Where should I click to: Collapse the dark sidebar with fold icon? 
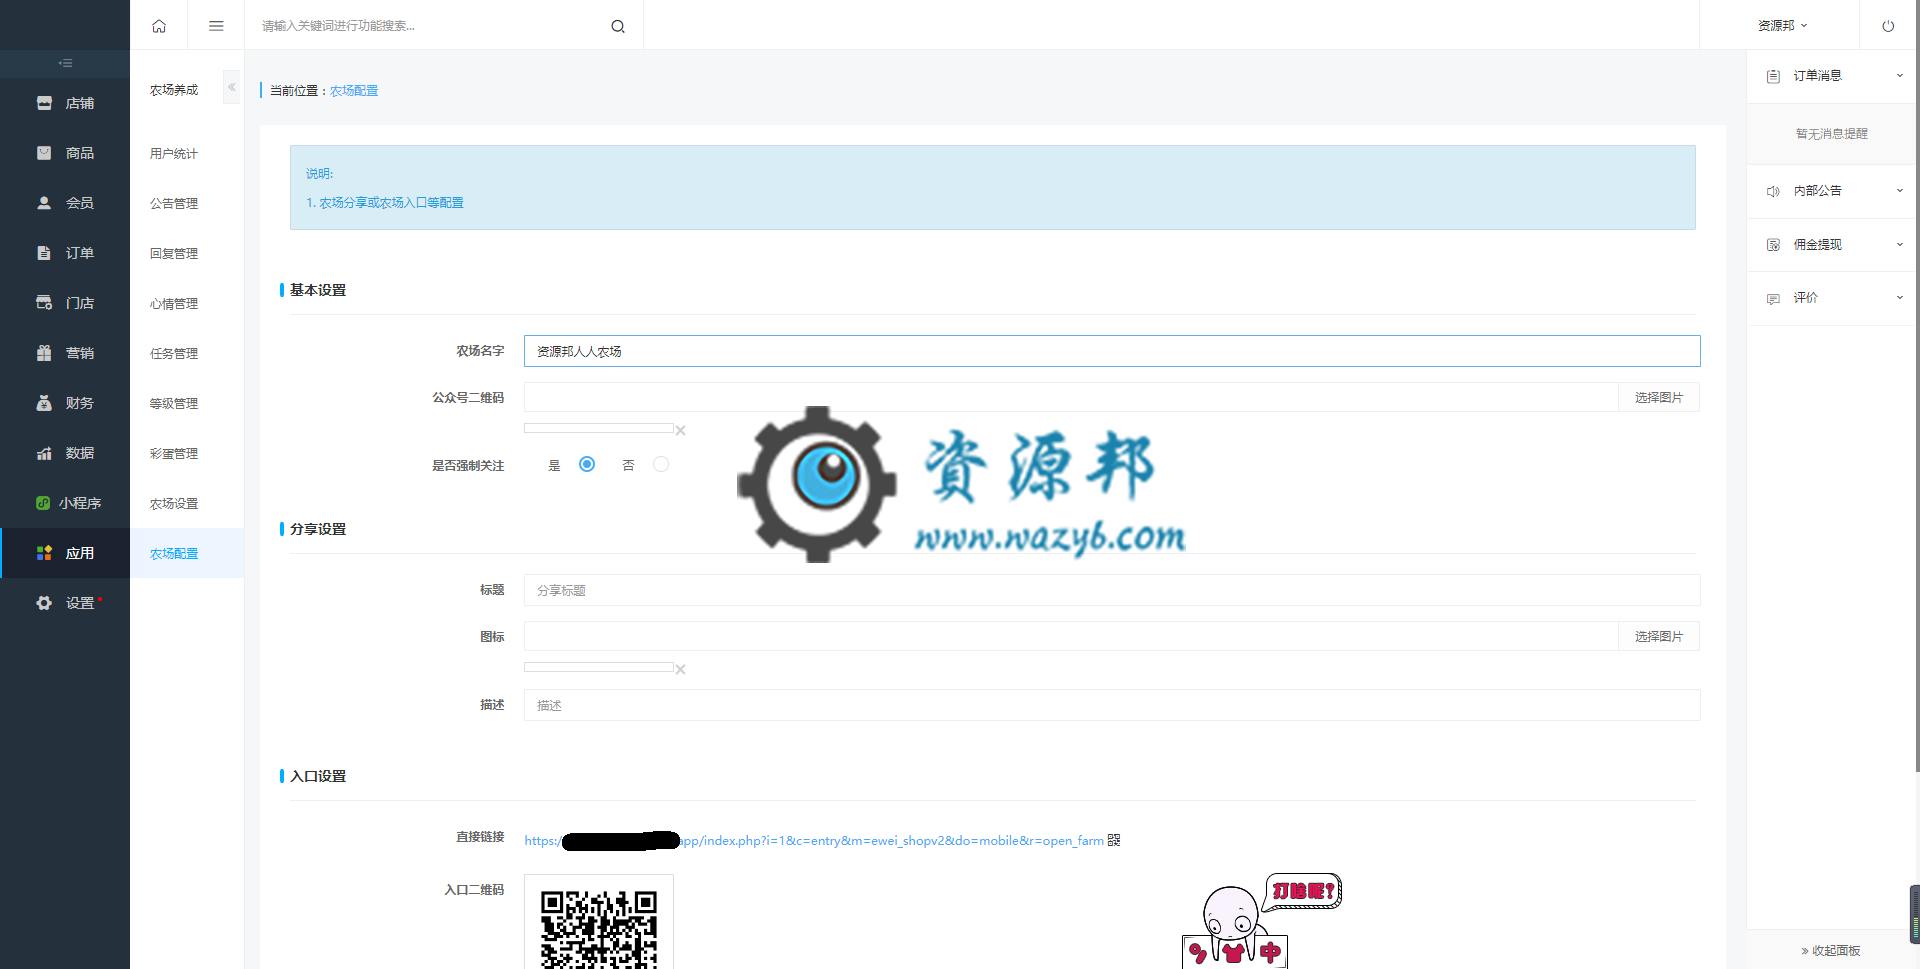pos(65,63)
